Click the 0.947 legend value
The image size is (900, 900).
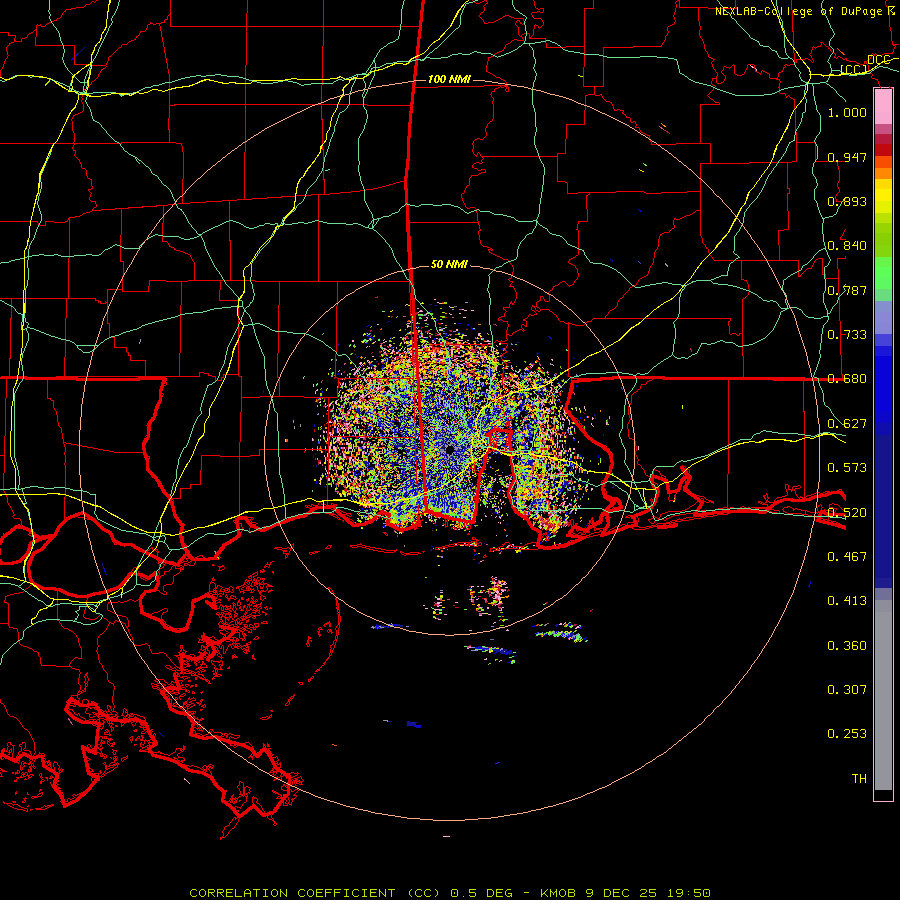coord(847,157)
